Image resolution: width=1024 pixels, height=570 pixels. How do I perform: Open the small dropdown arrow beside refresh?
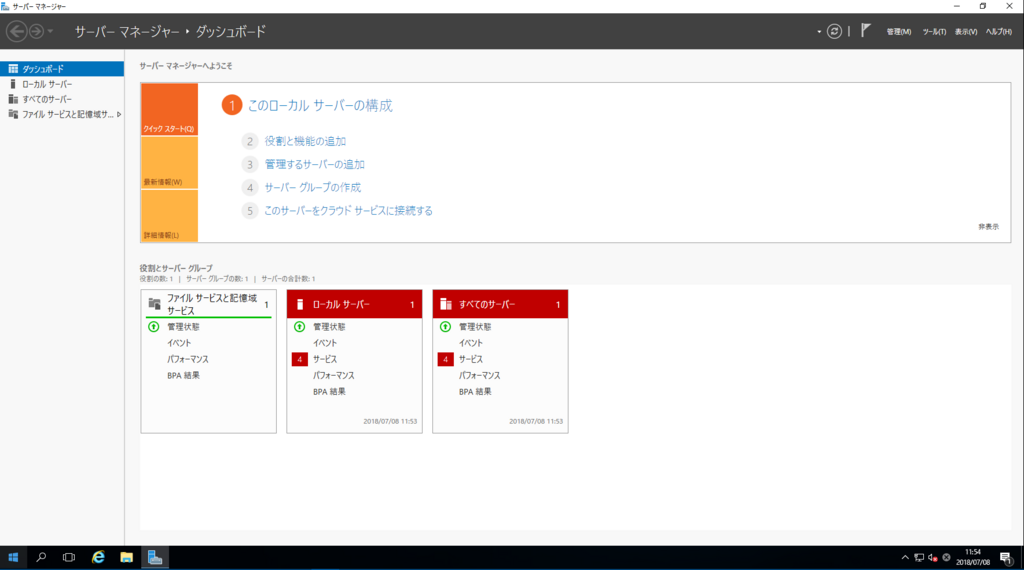[819, 31]
